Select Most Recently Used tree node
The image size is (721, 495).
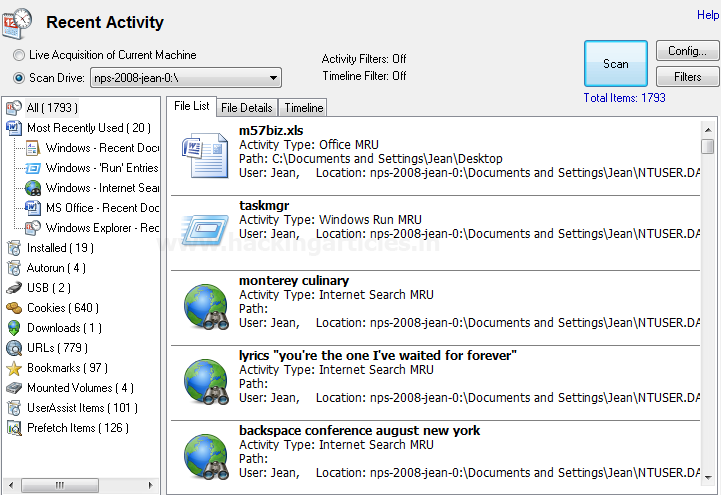pyautogui.click(x=88, y=128)
